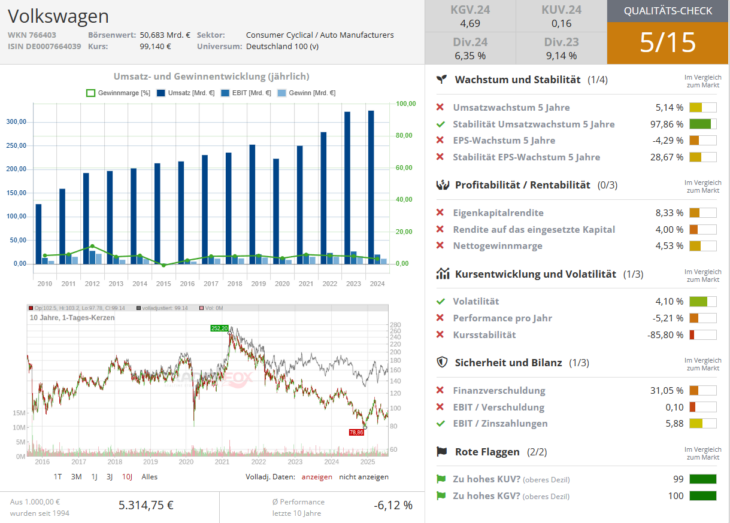Click the chart title Umsatz- und Gewinnentwicklung (jährlich)
Screen dimensions: 730x523
(211, 76)
